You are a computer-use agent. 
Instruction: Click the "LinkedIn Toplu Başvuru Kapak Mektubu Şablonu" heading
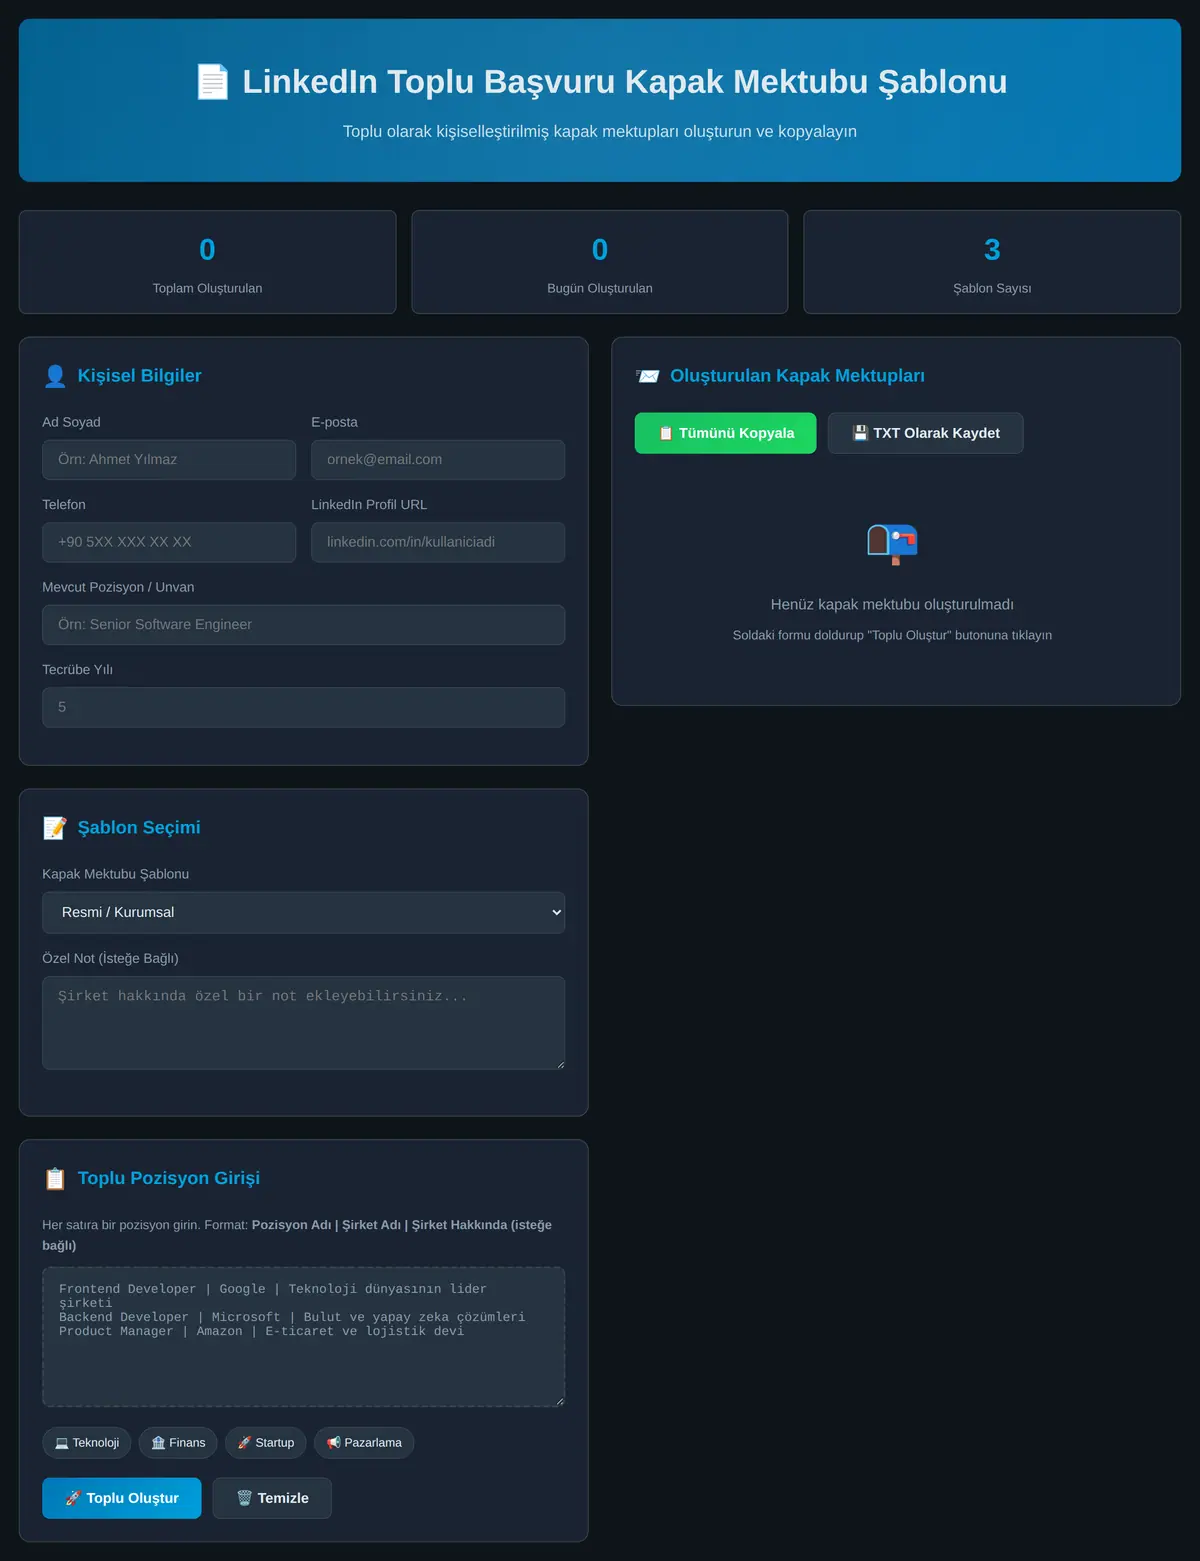tap(625, 82)
